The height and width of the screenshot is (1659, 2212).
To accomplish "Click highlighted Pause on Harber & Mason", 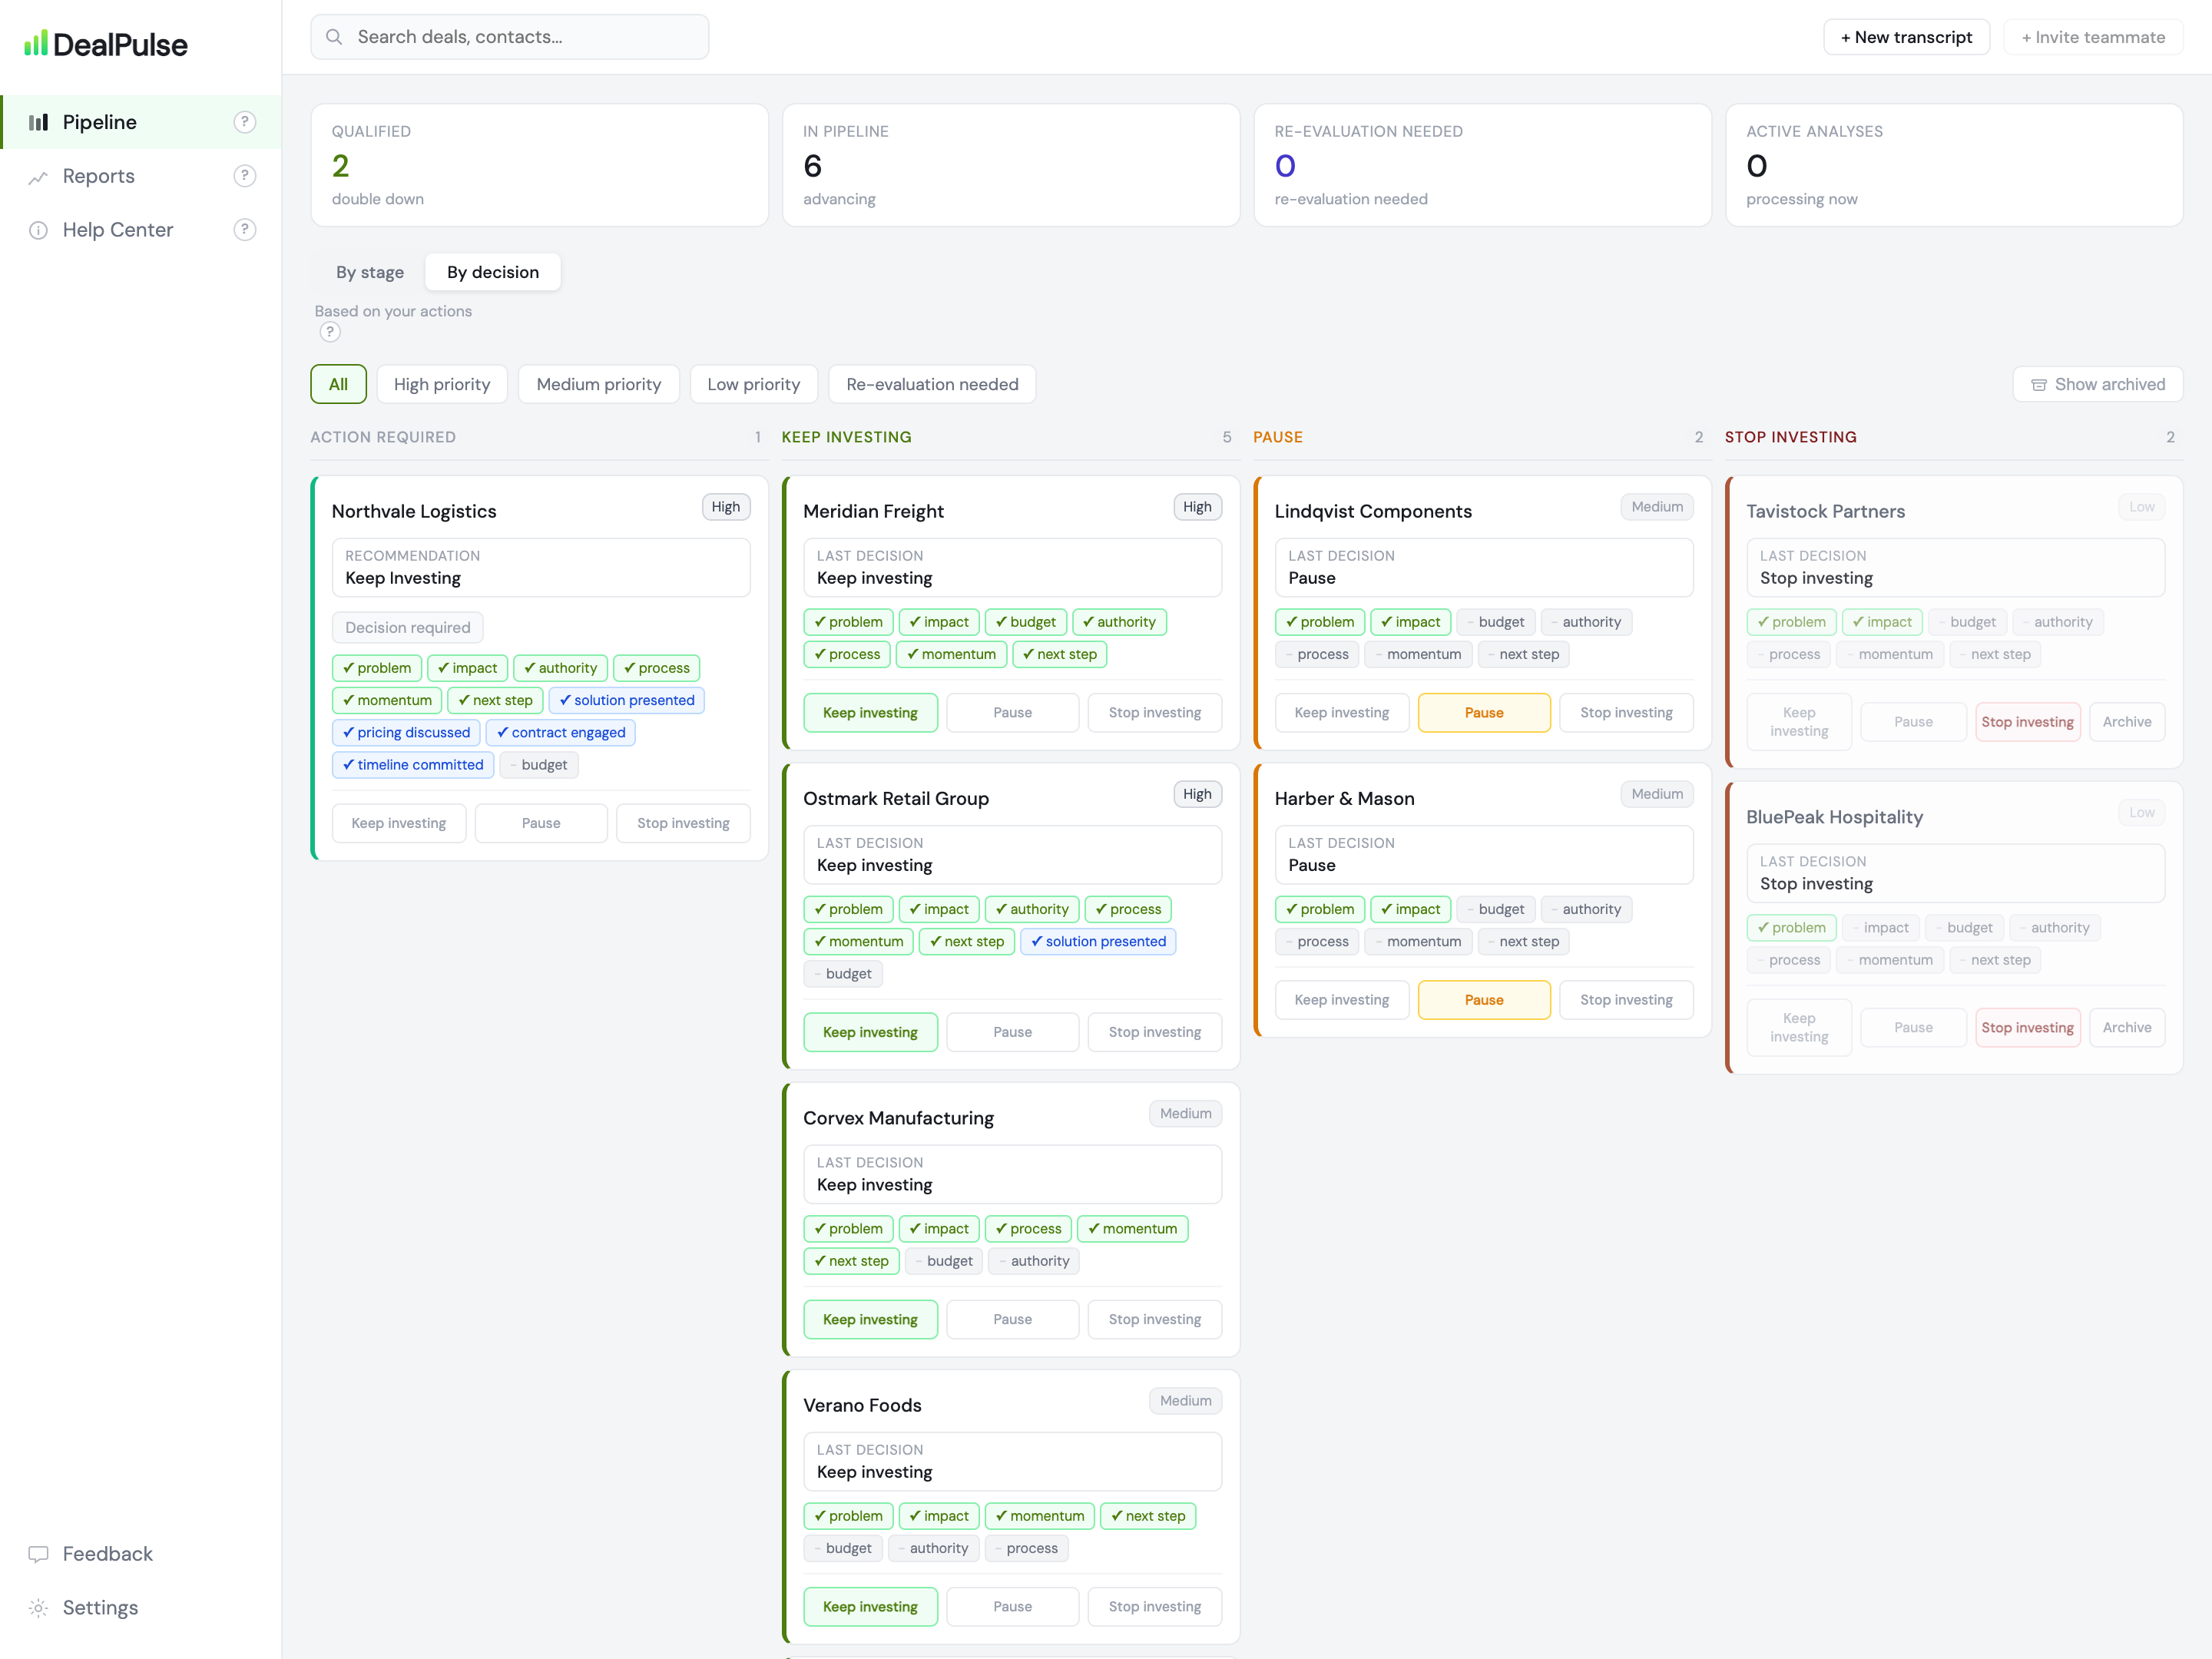I will (1484, 1000).
